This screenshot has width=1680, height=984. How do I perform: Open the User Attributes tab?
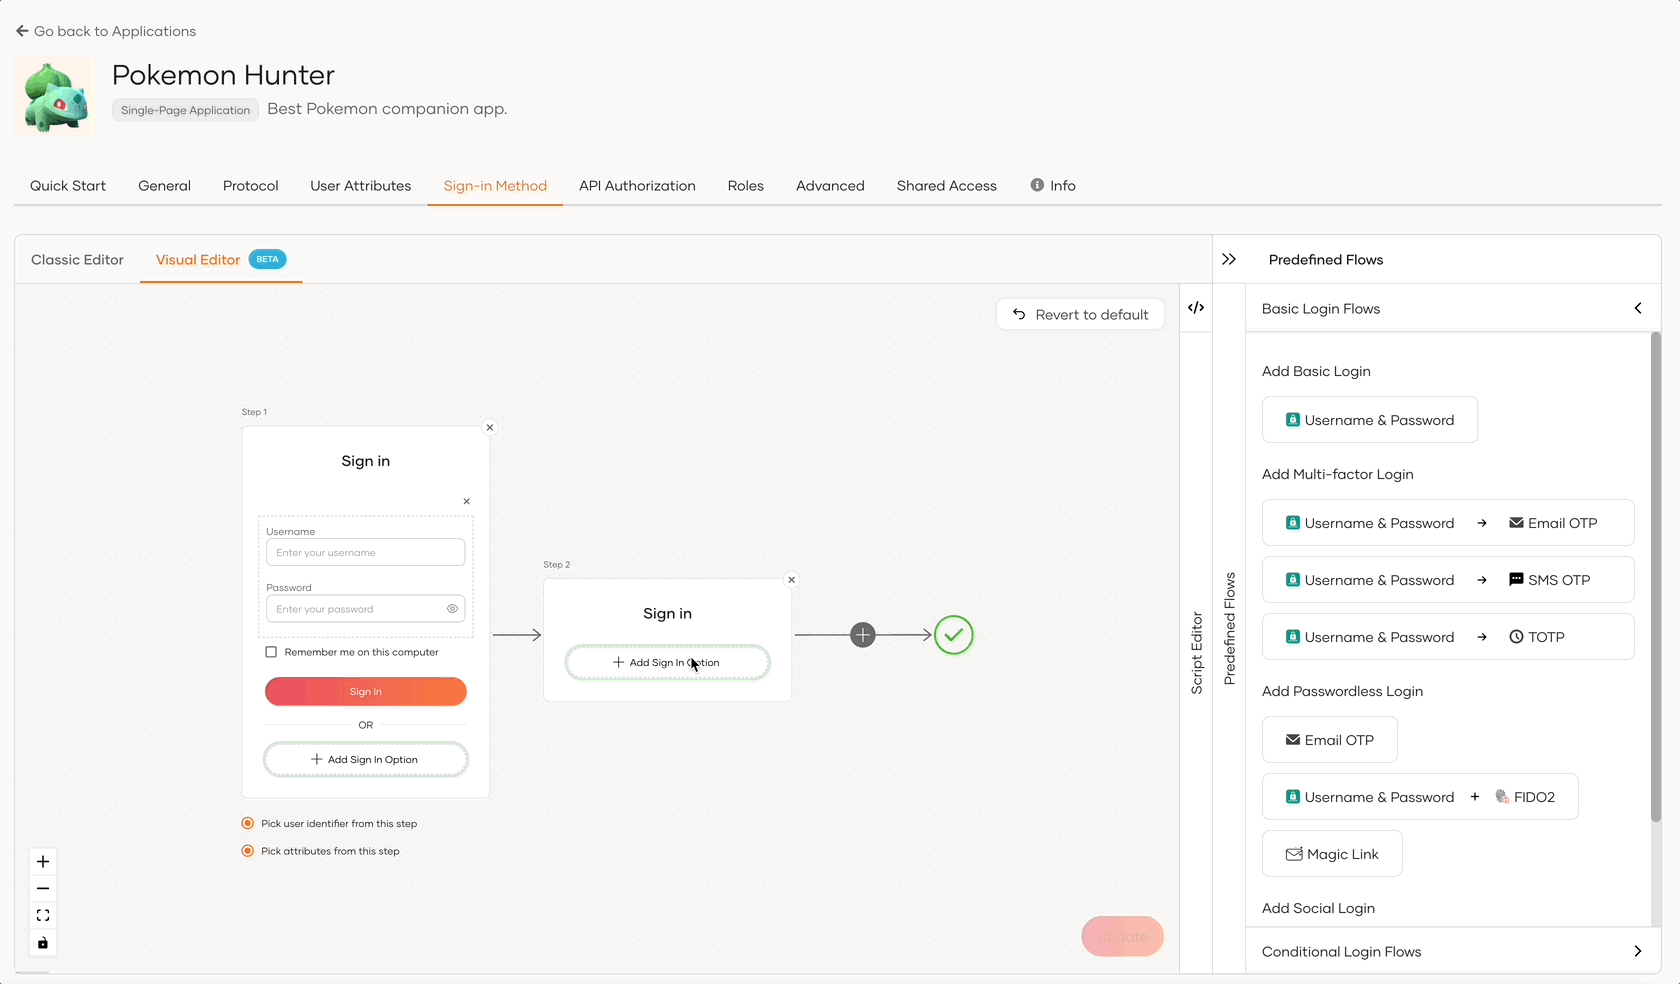[361, 186]
